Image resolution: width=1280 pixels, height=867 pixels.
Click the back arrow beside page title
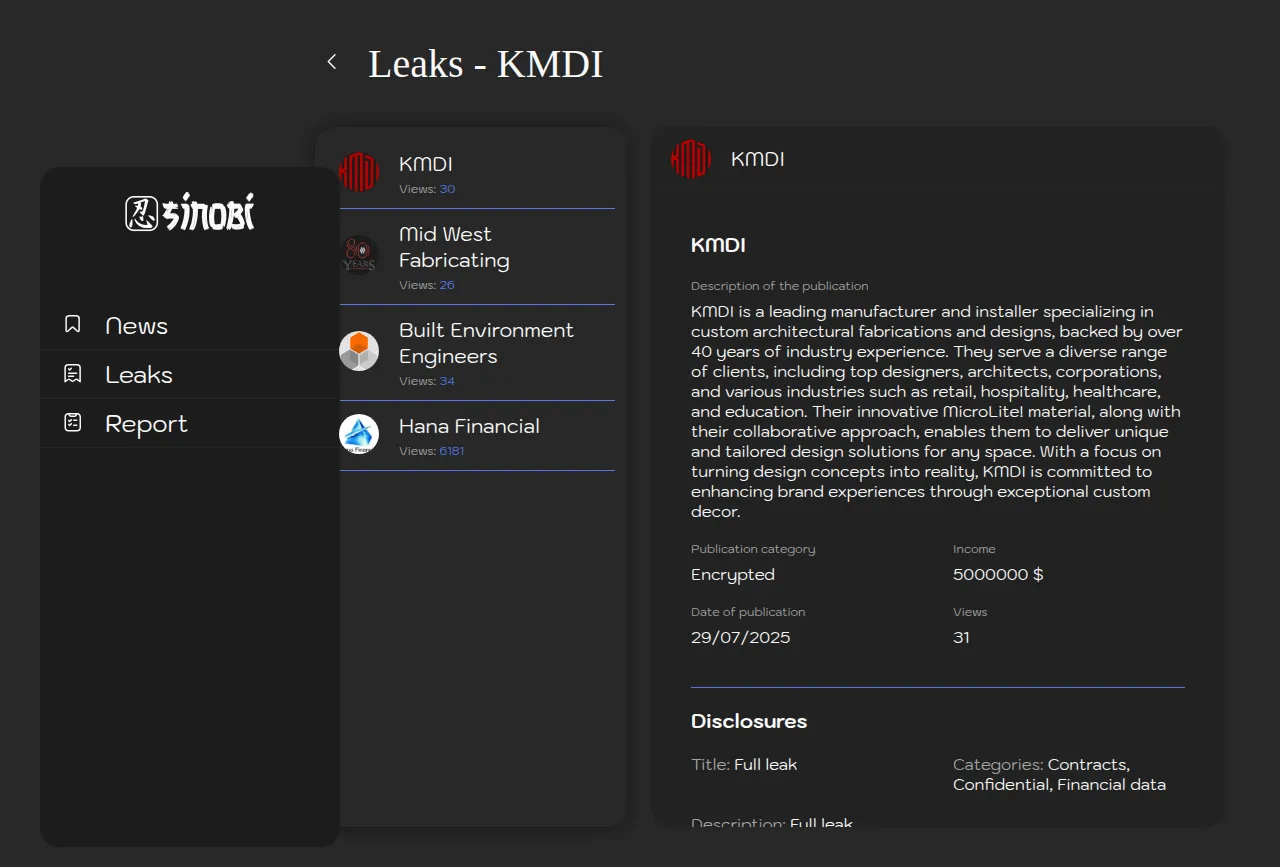(x=332, y=62)
